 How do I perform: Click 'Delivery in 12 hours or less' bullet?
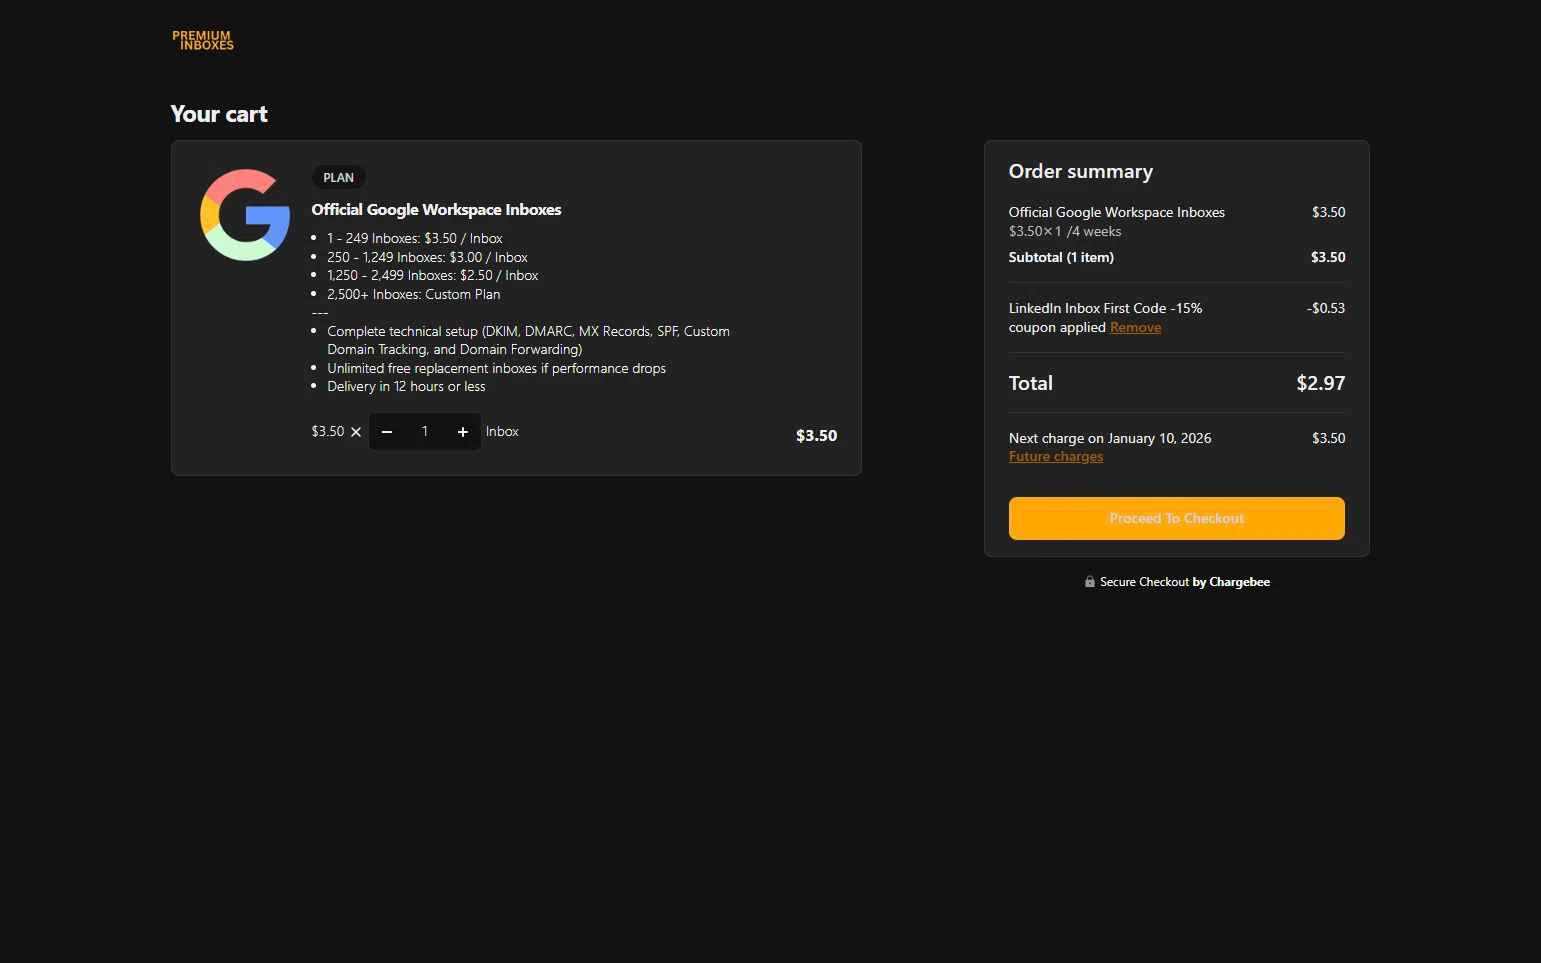(x=406, y=386)
